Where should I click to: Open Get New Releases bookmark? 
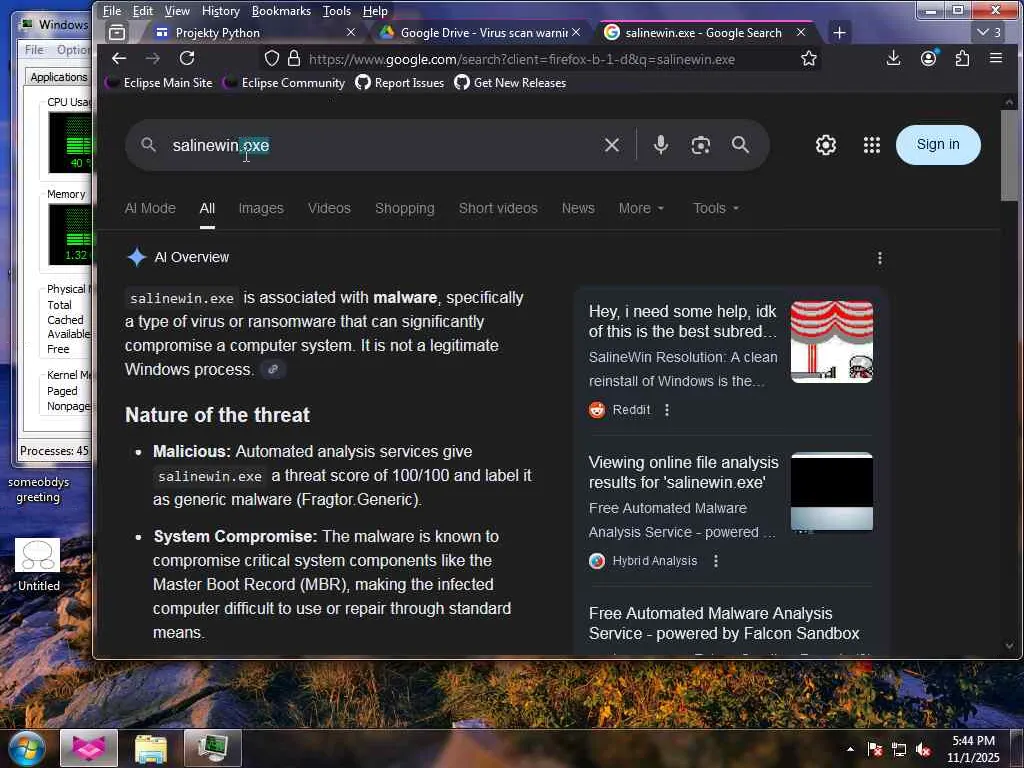(511, 83)
